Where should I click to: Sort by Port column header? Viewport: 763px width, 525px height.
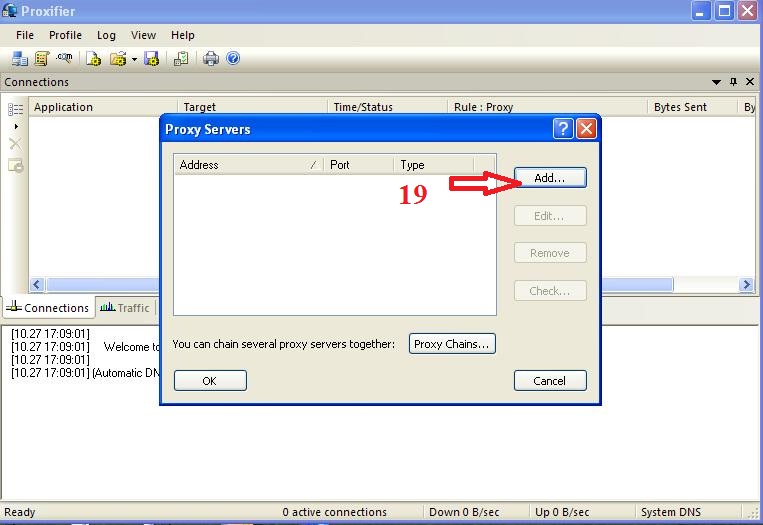(x=359, y=165)
